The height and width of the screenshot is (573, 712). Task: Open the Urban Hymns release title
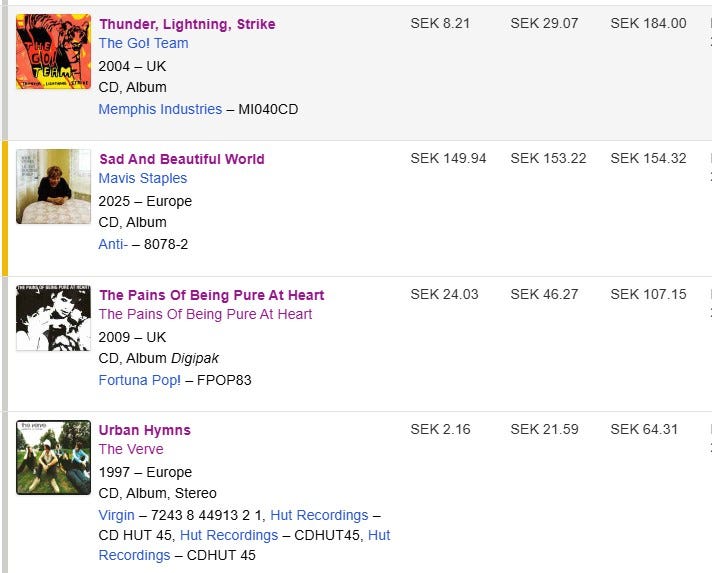[144, 430]
